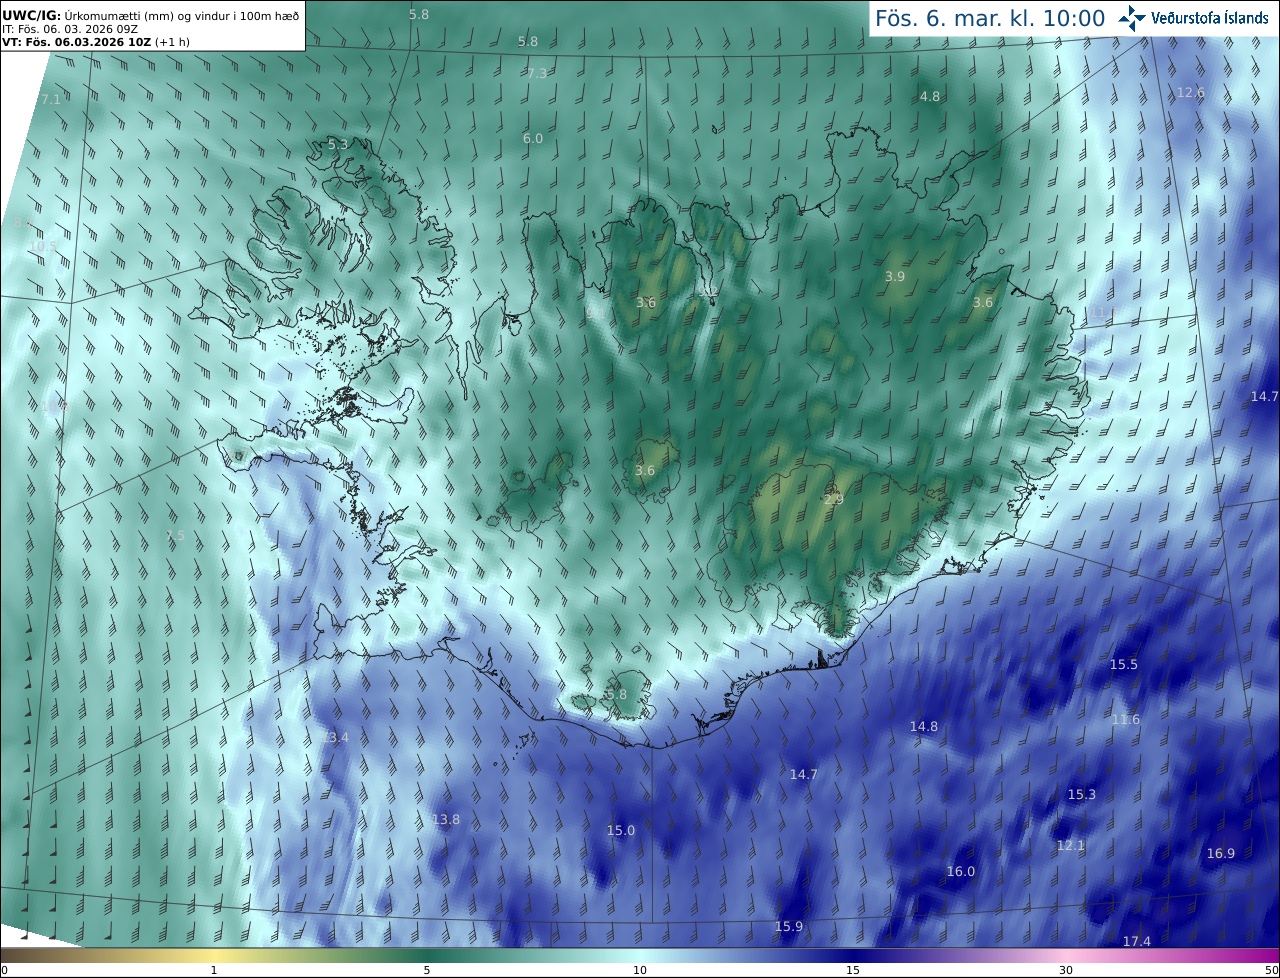The image size is (1280, 978).
Task: Click the UWC/IG map title line
Action: [150, 14]
